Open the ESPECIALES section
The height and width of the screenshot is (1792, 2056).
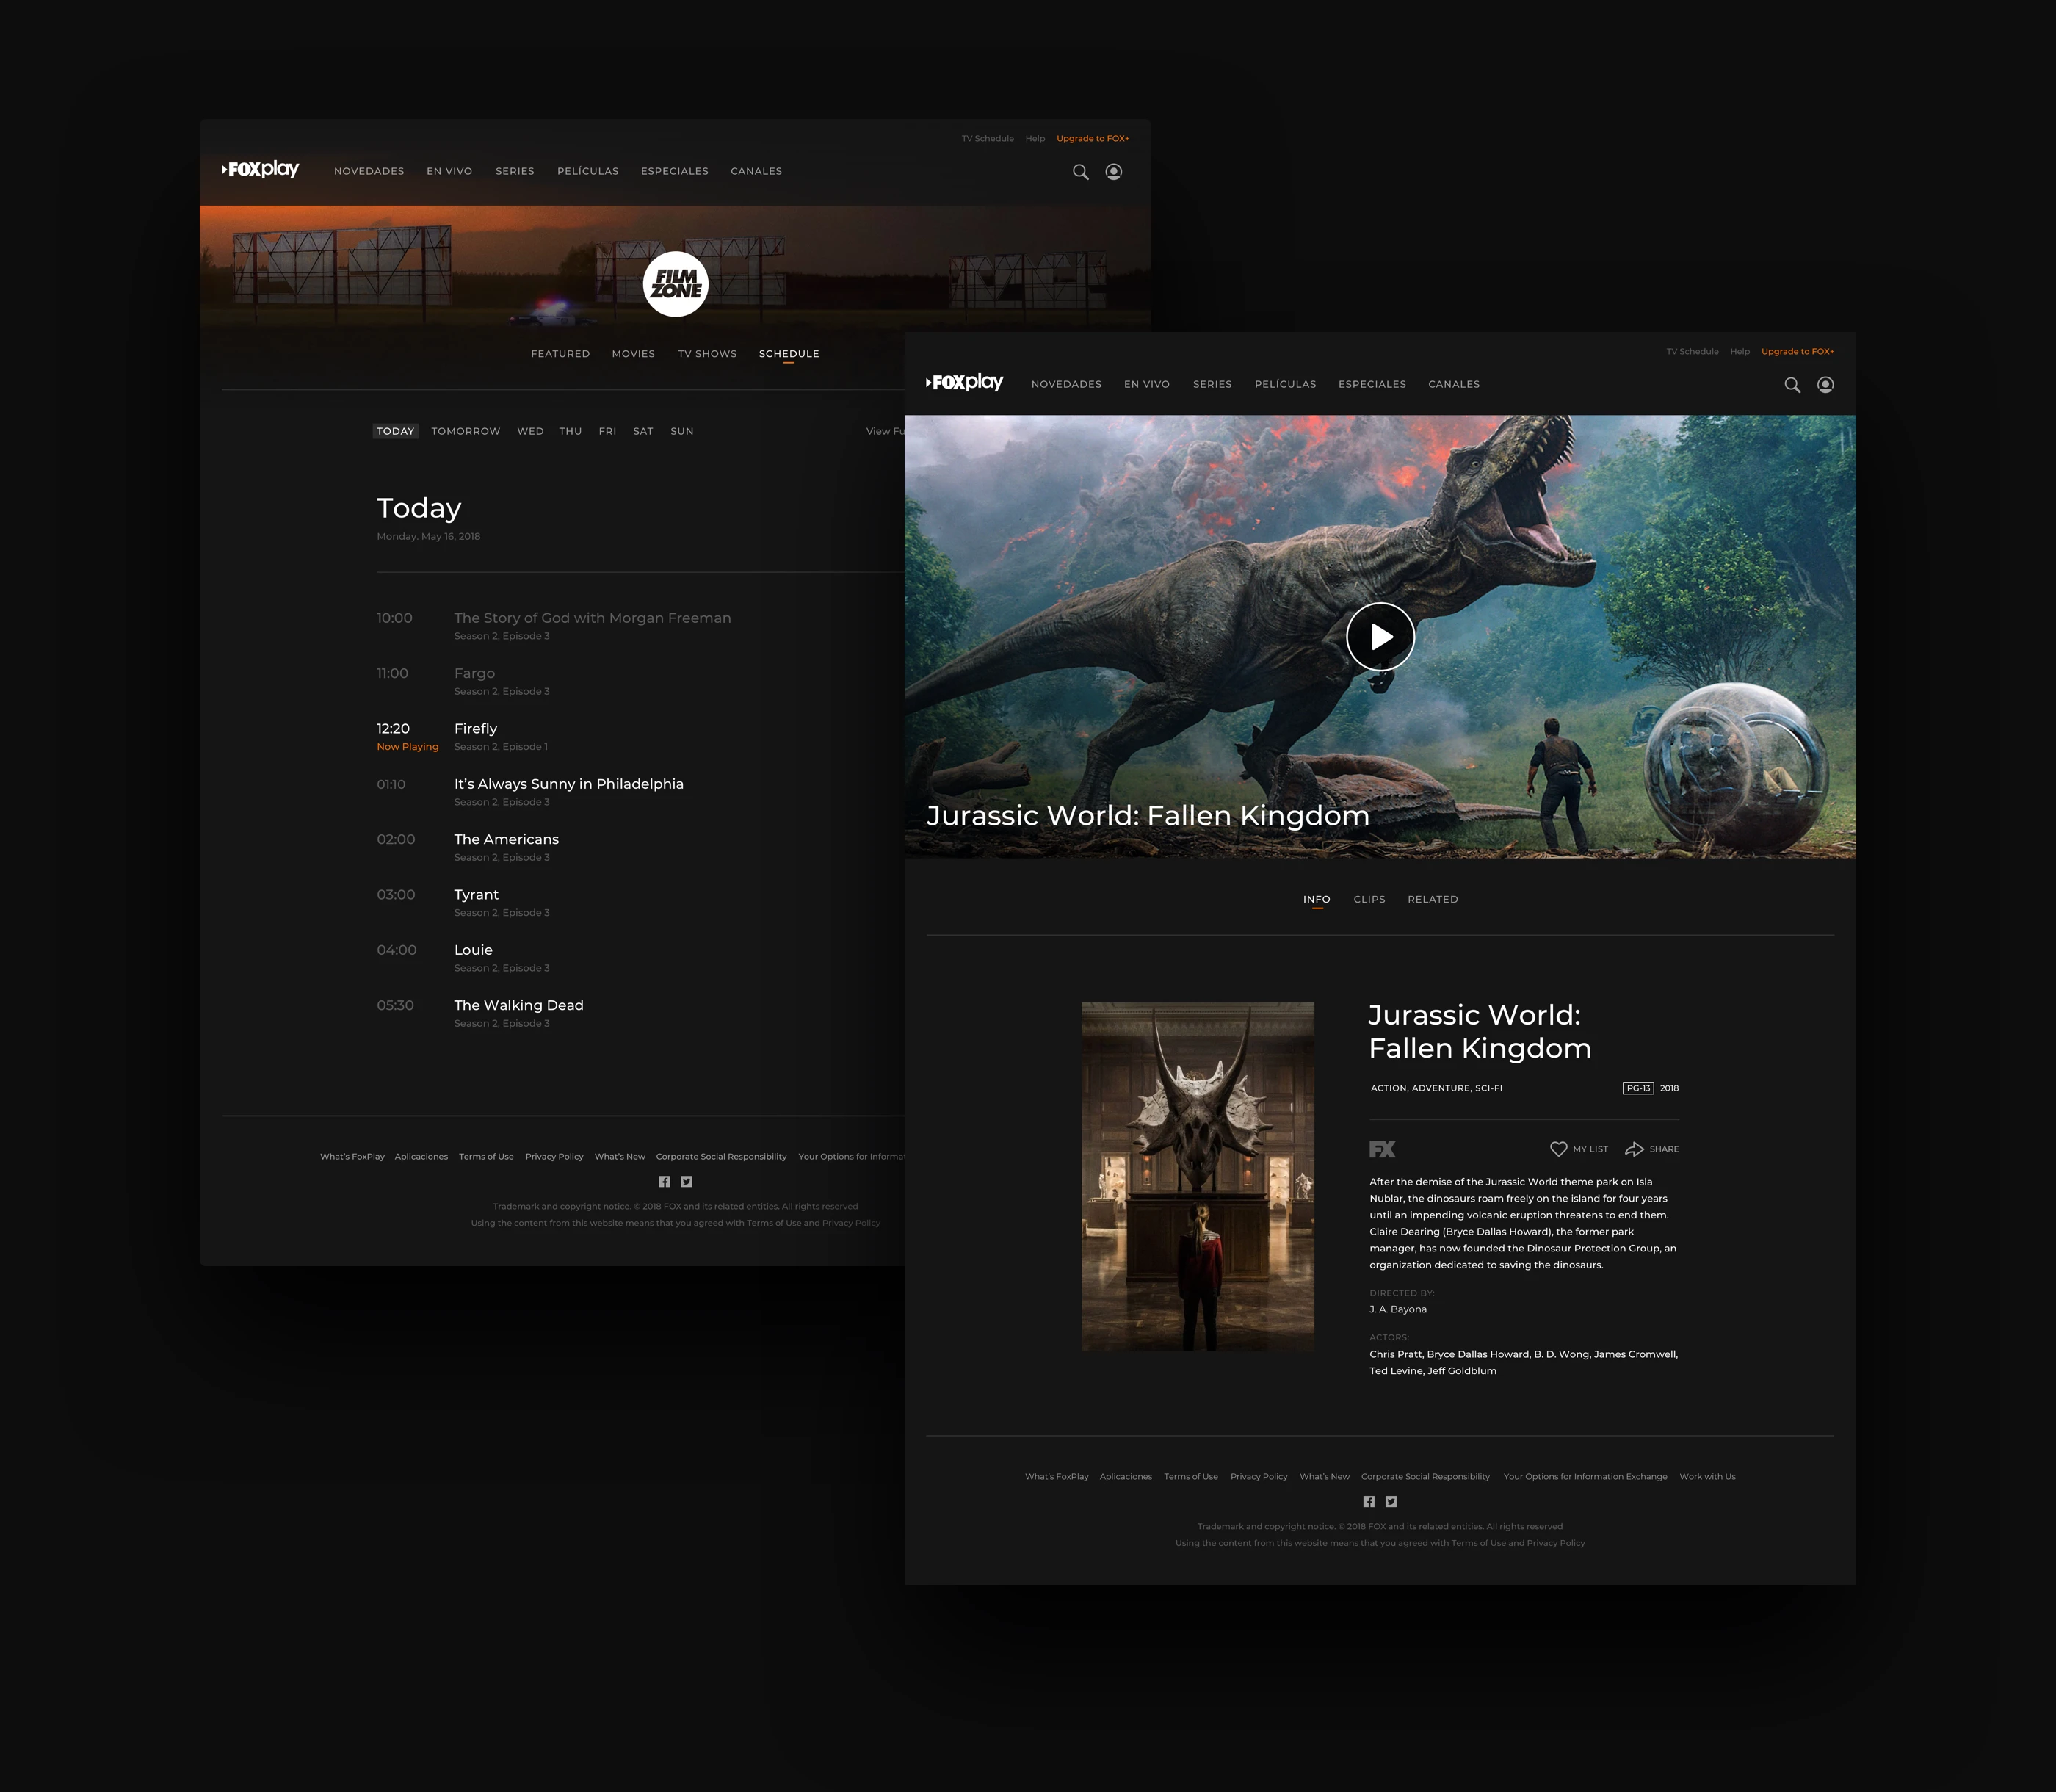[1372, 384]
